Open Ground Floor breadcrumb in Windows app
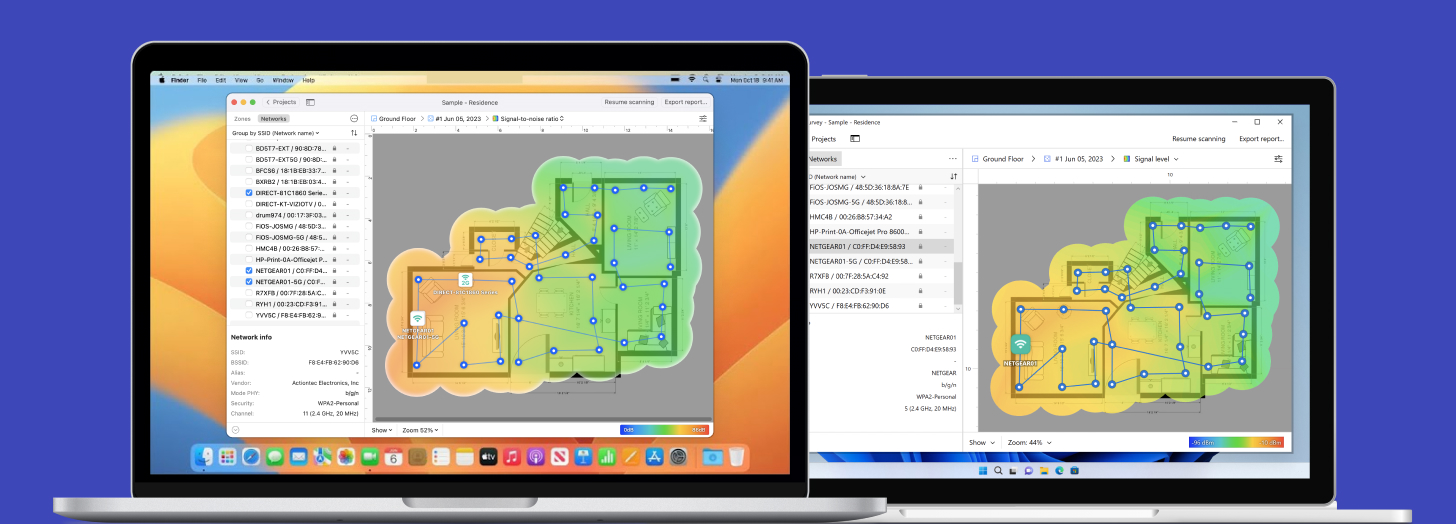 997,158
